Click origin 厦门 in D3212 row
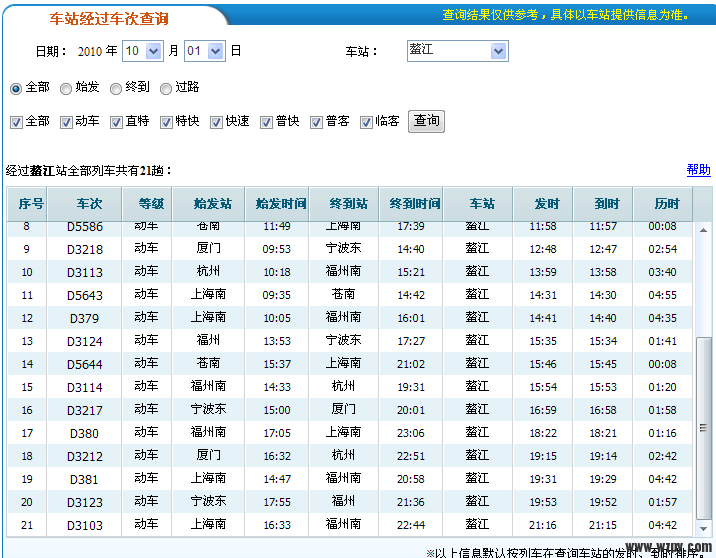 [208, 455]
